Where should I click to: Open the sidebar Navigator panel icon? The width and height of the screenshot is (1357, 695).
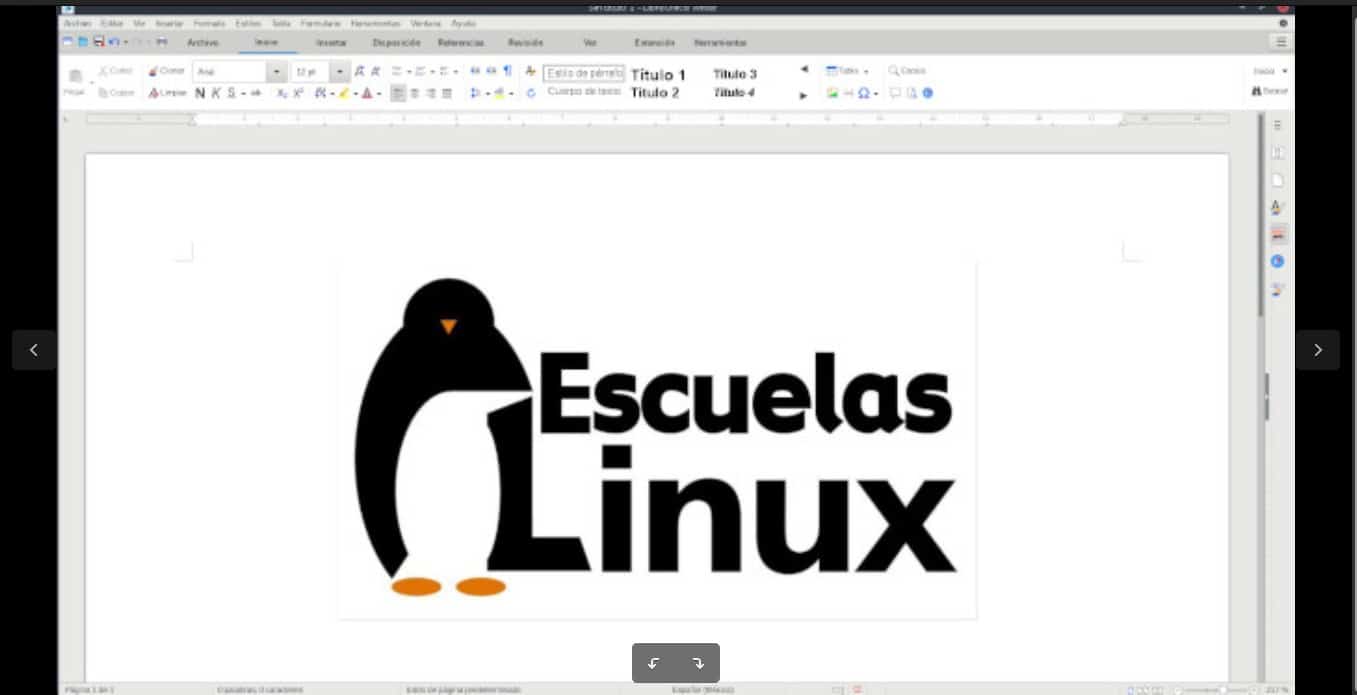(x=1277, y=261)
